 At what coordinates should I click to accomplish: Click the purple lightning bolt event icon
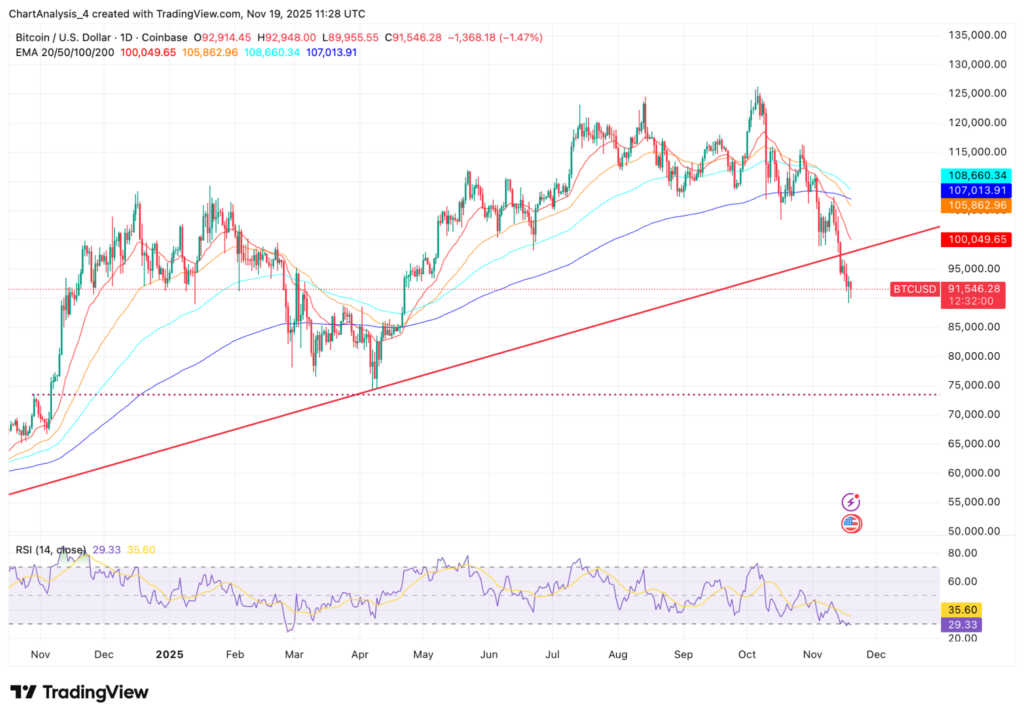pos(851,502)
